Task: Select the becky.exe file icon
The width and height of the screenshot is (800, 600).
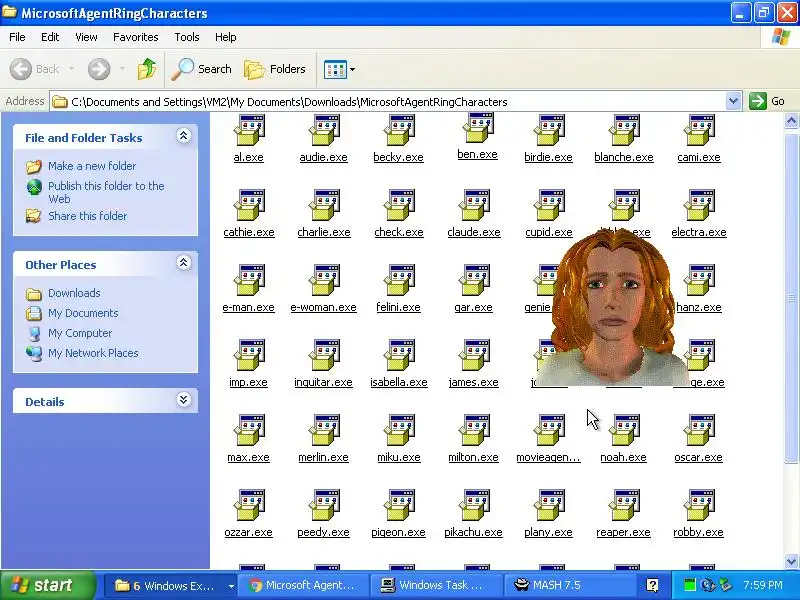Action: point(399,130)
